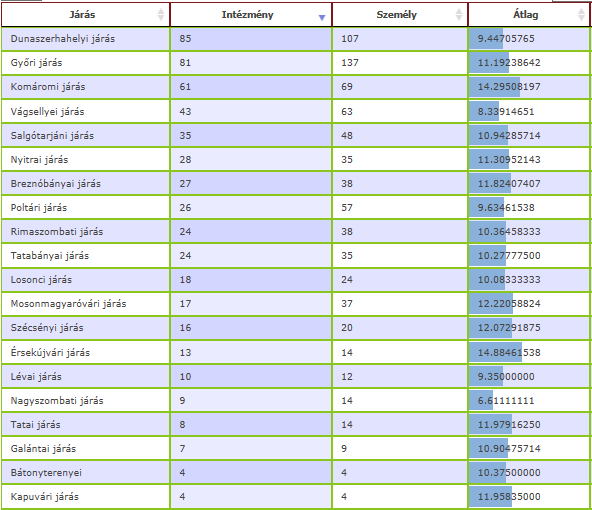The width and height of the screenshot is (592, 510).
Task: Click the Győri járás cell
Action: [x=86, y=63]
